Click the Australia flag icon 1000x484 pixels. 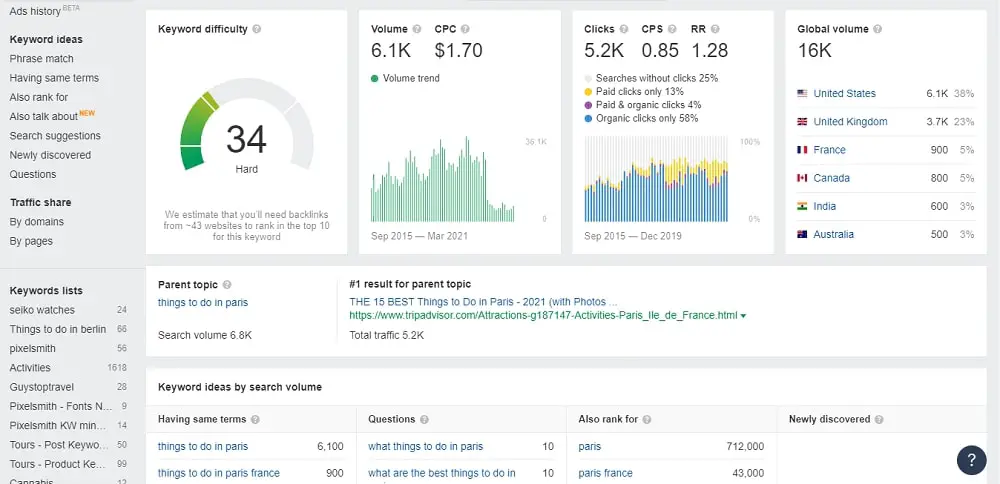coord(802,234)
